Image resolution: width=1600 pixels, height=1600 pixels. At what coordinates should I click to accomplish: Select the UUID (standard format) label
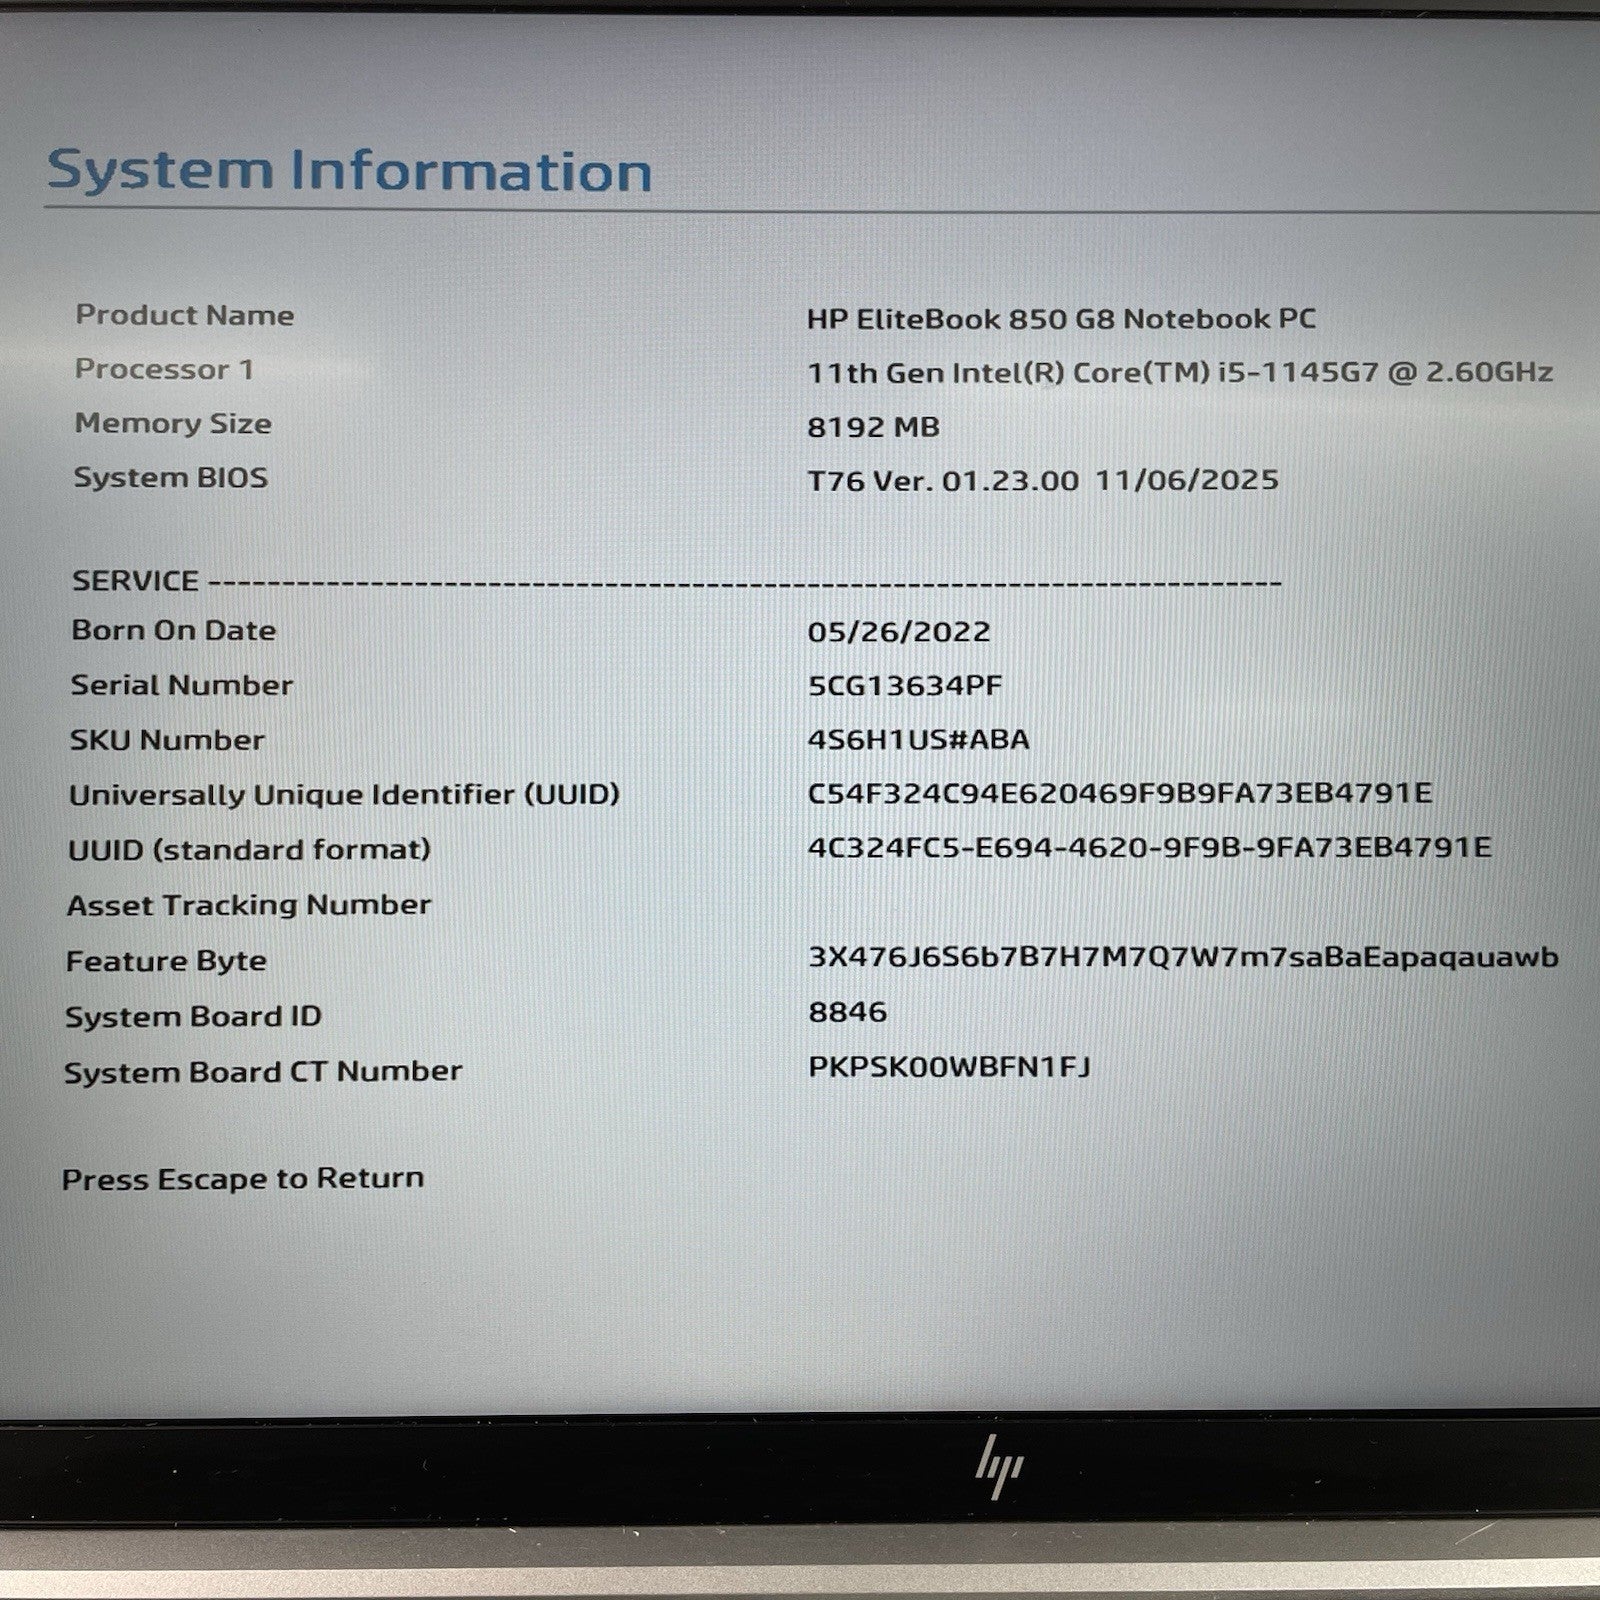coord(249,850)
